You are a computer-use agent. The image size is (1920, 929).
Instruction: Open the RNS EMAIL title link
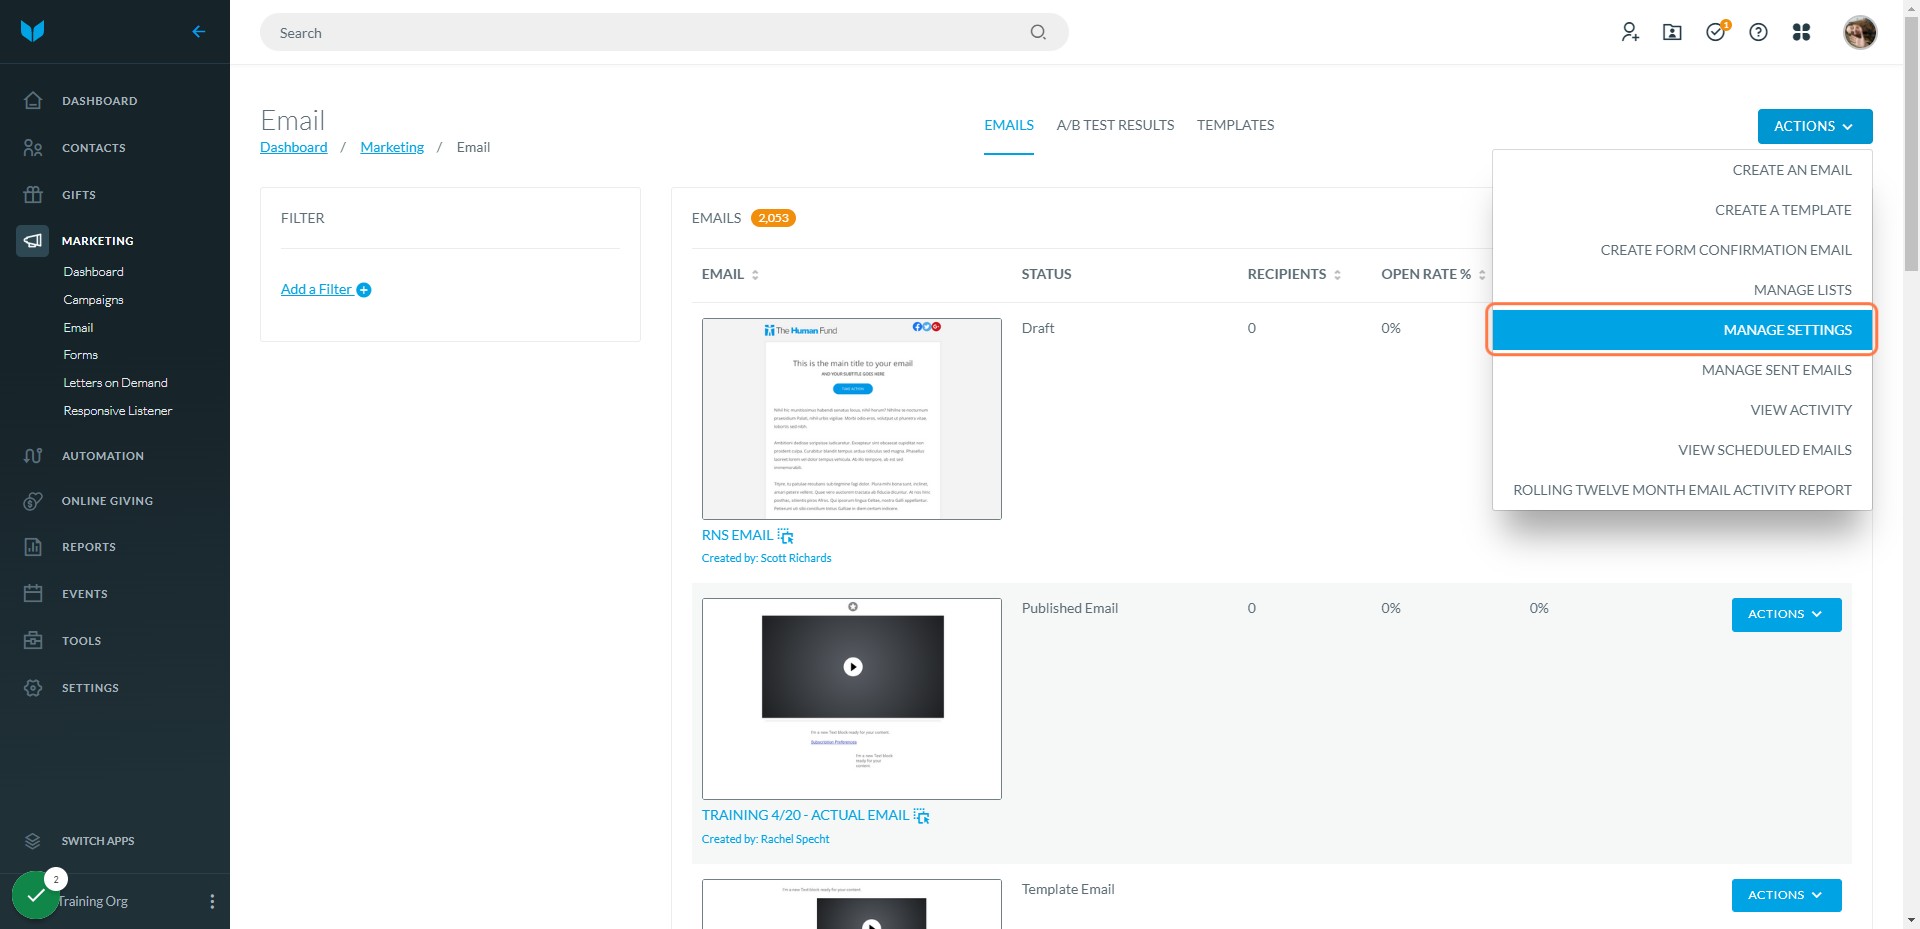[x=737, y=535]
